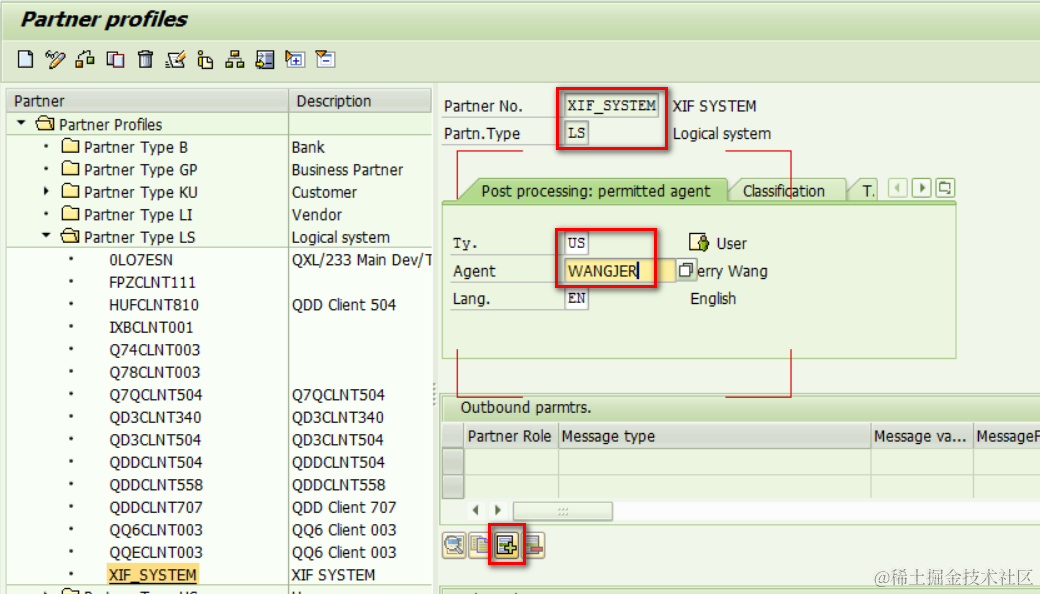Select partner QQ6CLNT003
1040x594 pixels.
pyautogui.click(x=156, y=530)
